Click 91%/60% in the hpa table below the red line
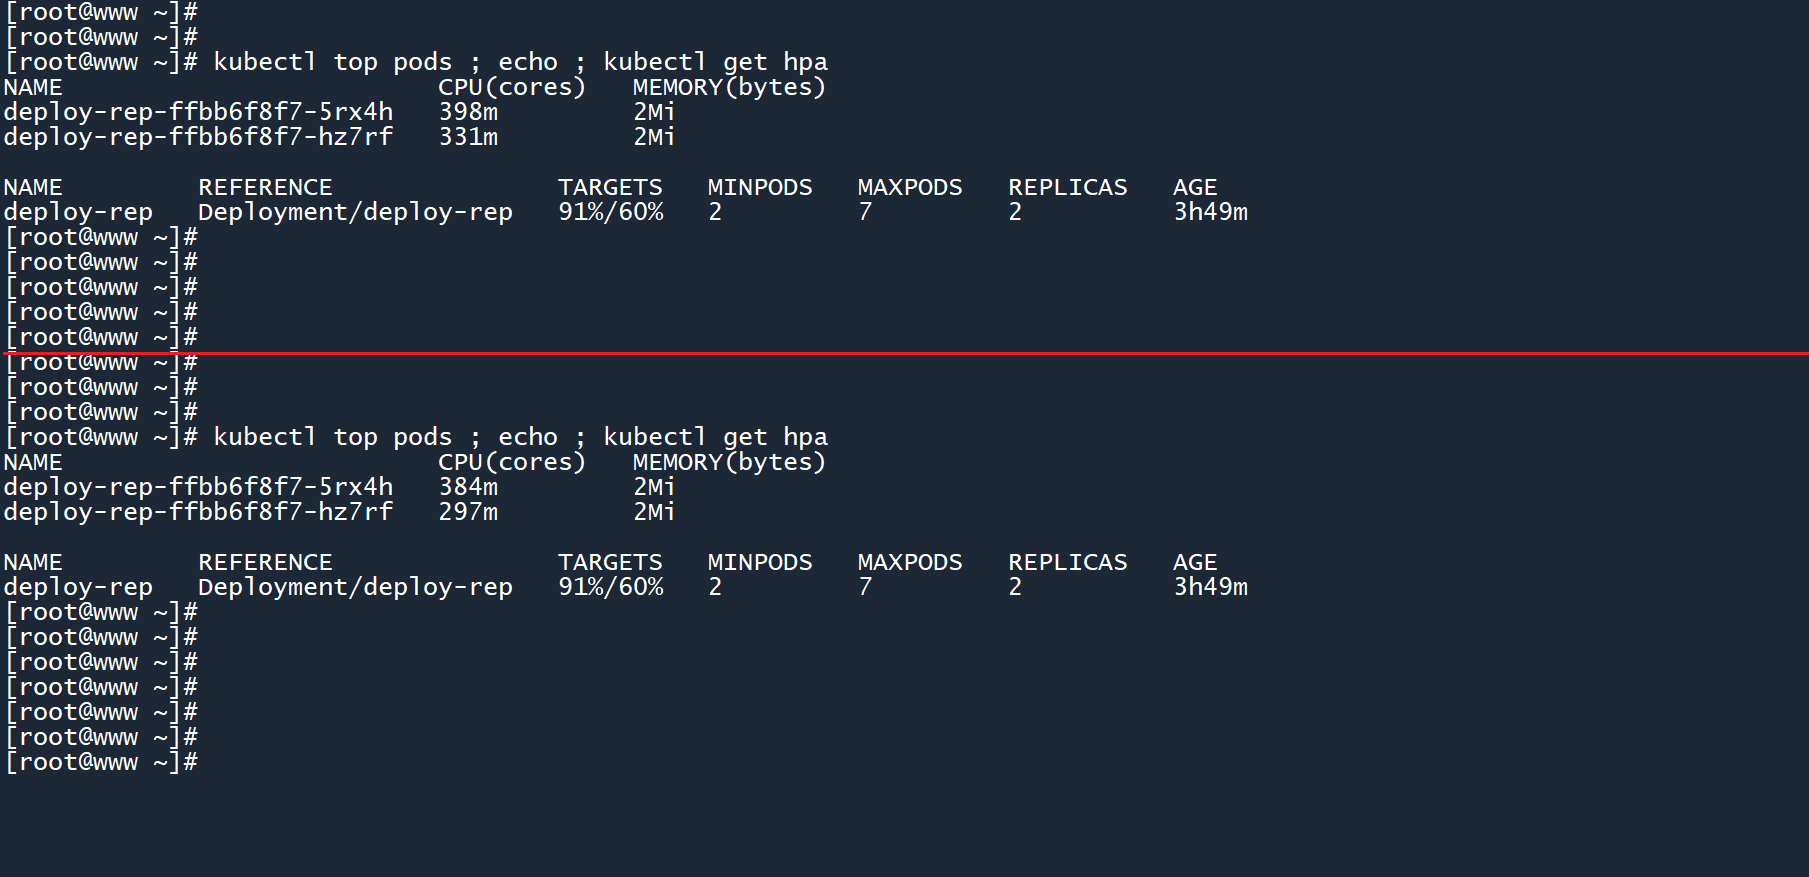Screen dimensions: 1809x877 [x=610, y=587]
